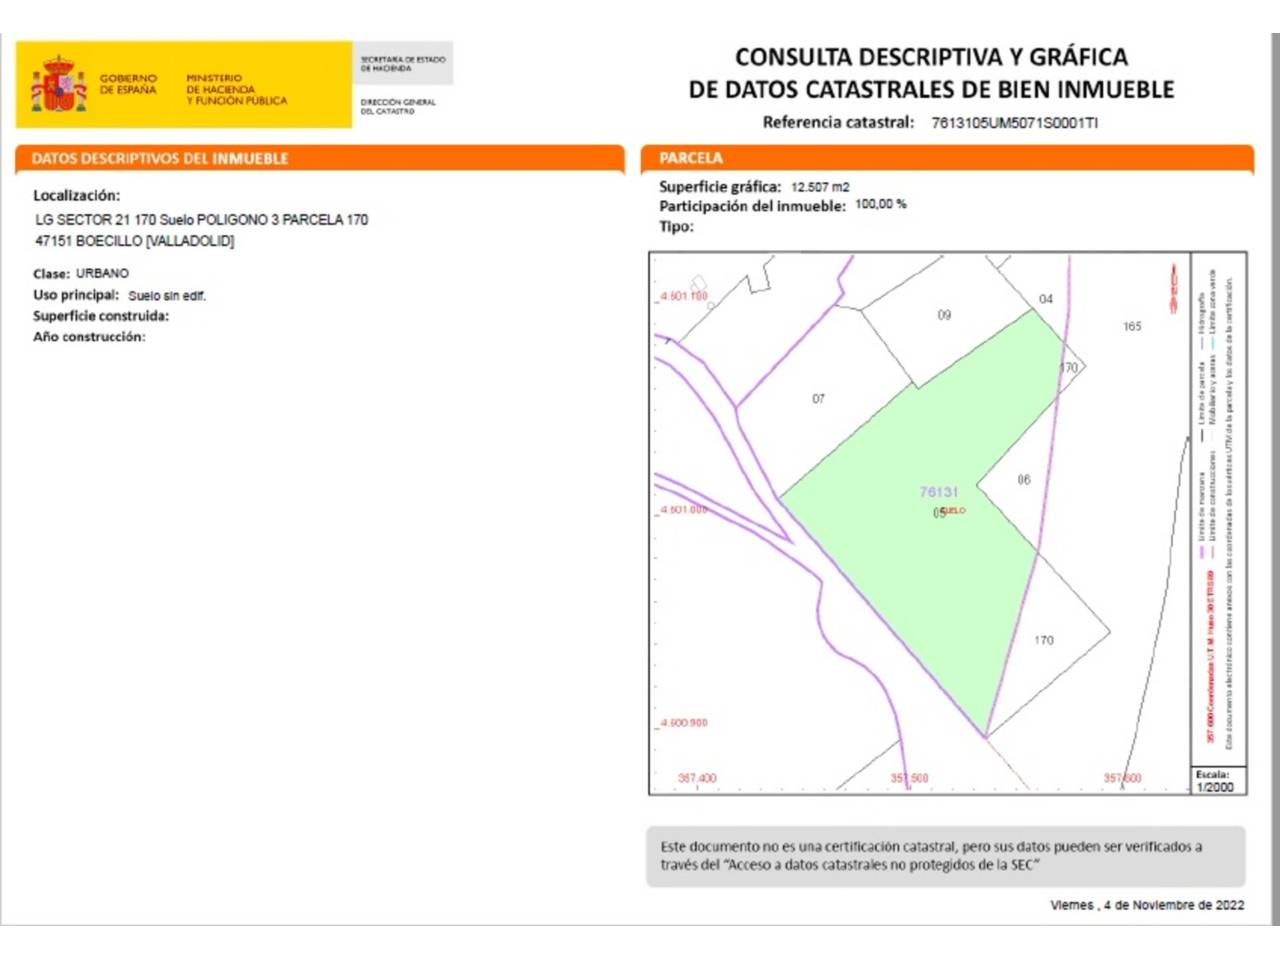
Task: Click the "Tipo:" label
Action: click(676, 227)
